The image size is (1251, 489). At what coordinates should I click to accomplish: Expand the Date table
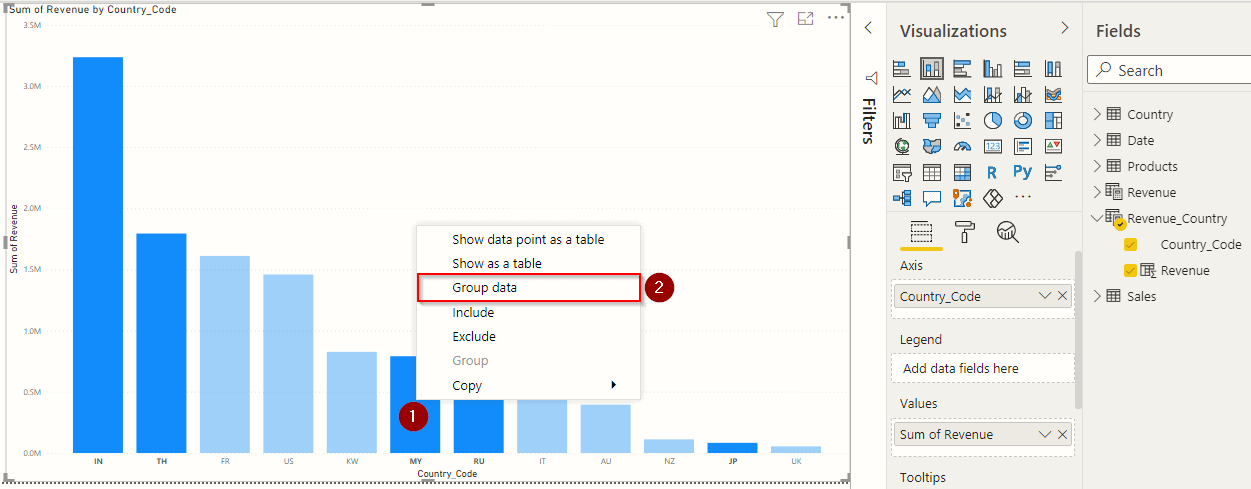[1097, 140]
